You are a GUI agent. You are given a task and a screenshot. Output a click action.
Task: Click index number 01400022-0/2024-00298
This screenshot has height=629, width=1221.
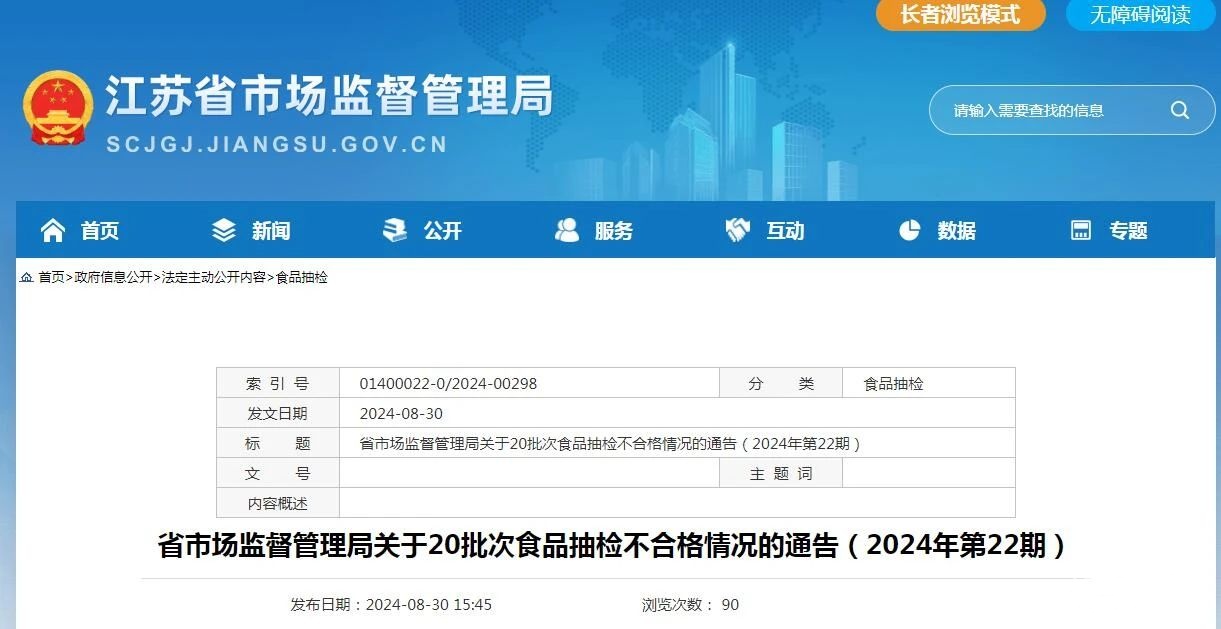(x=448, y=383)
